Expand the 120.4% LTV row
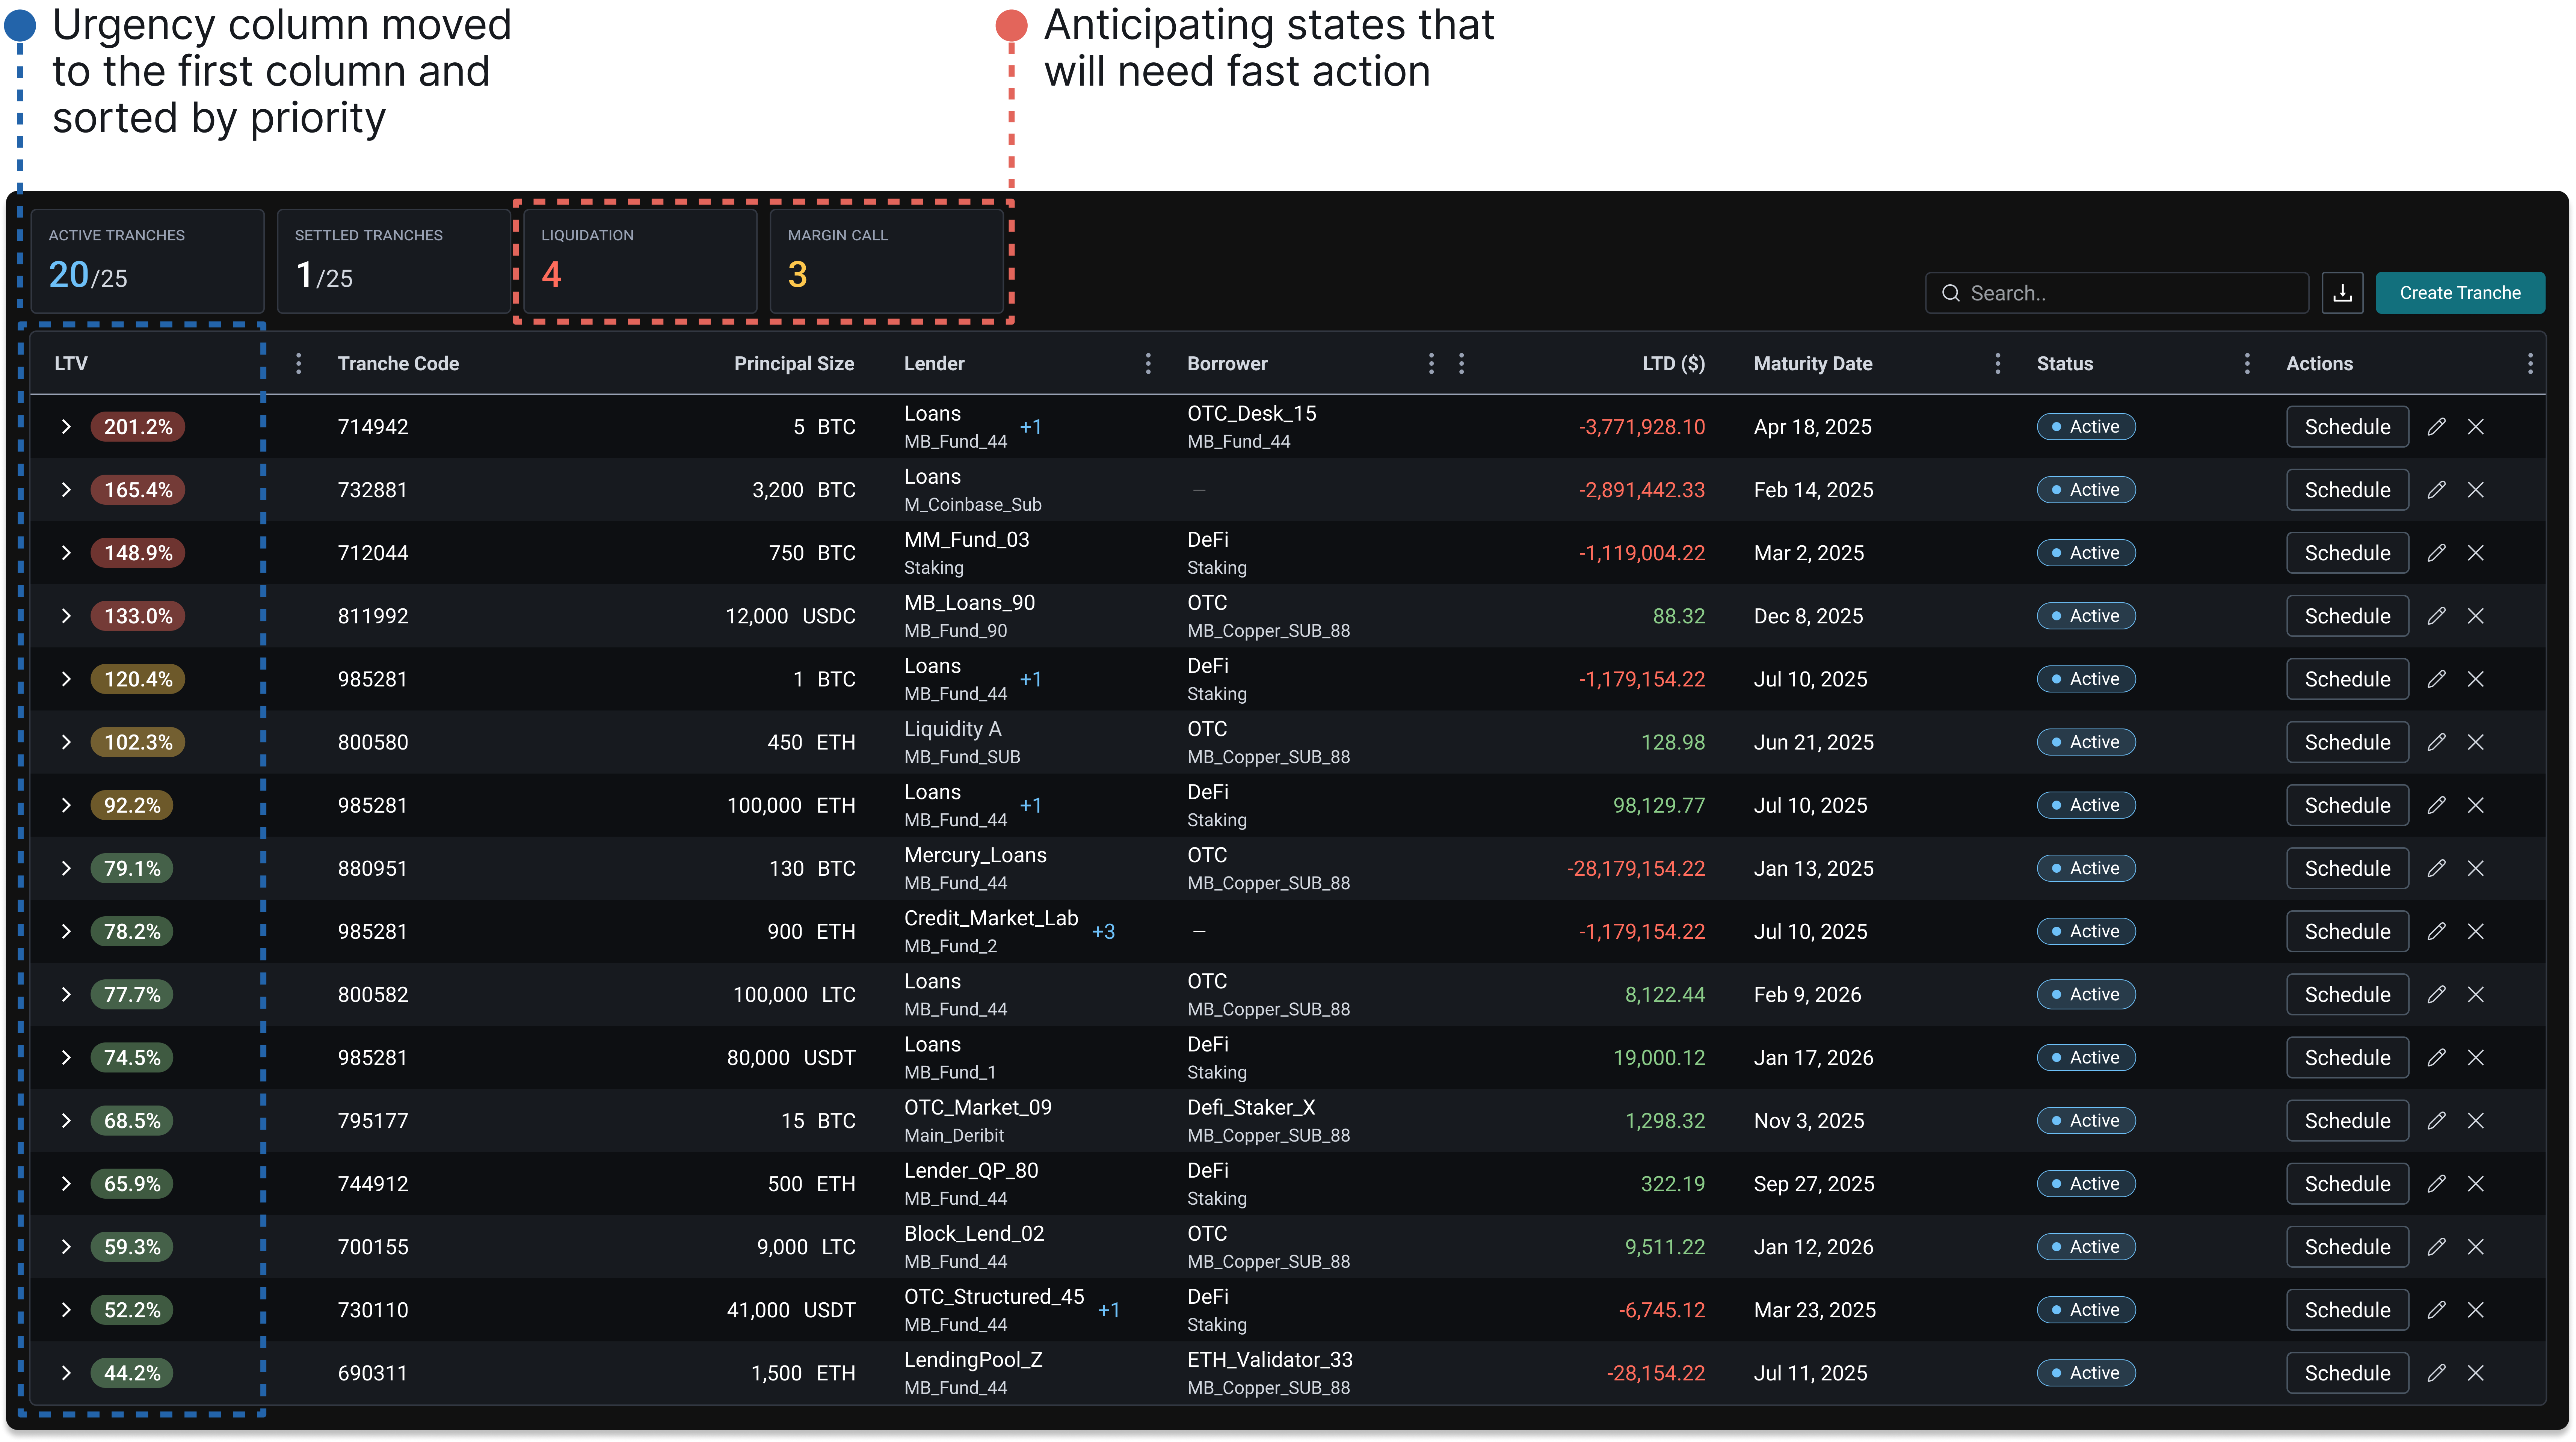 point(66,679)
